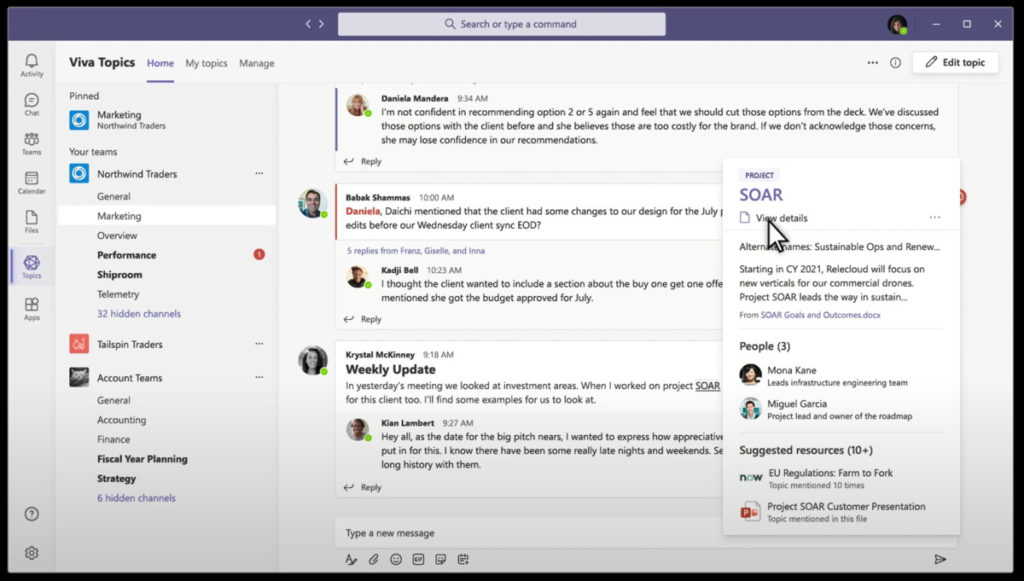The image size is (1024, 581).
Task: Open the Fiscal Year Planning channel
Action: [142, 459]
